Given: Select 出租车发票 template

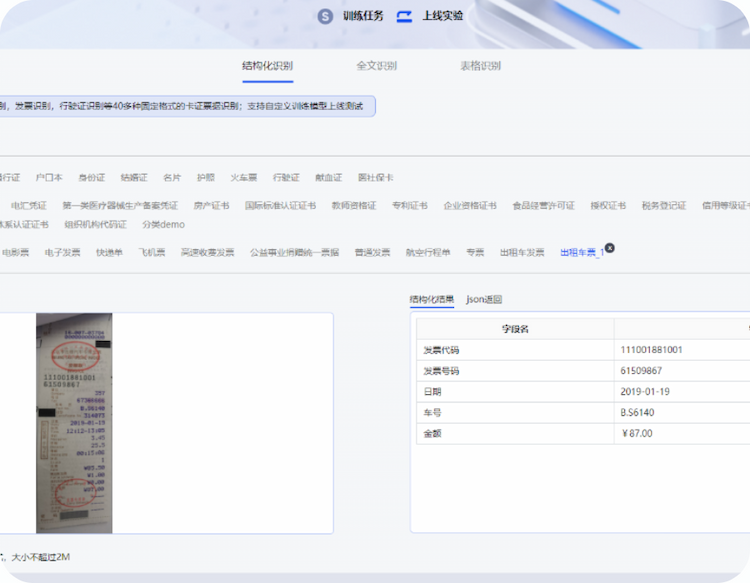Looking at the screenshot, I should (522, 253).
